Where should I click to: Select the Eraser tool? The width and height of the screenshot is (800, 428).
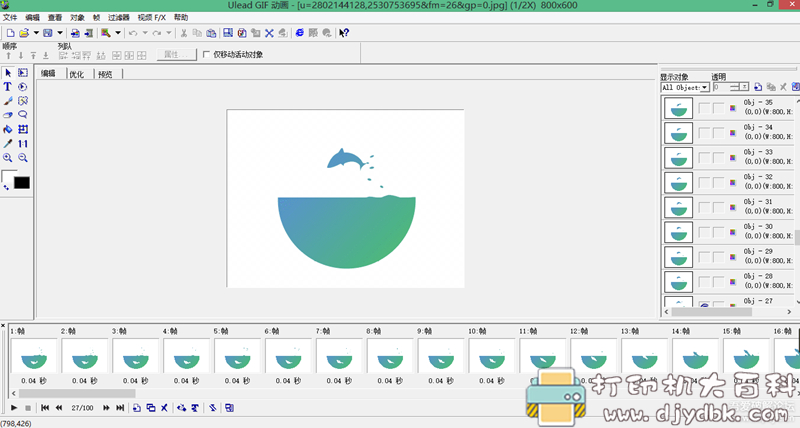coord(8,115)
